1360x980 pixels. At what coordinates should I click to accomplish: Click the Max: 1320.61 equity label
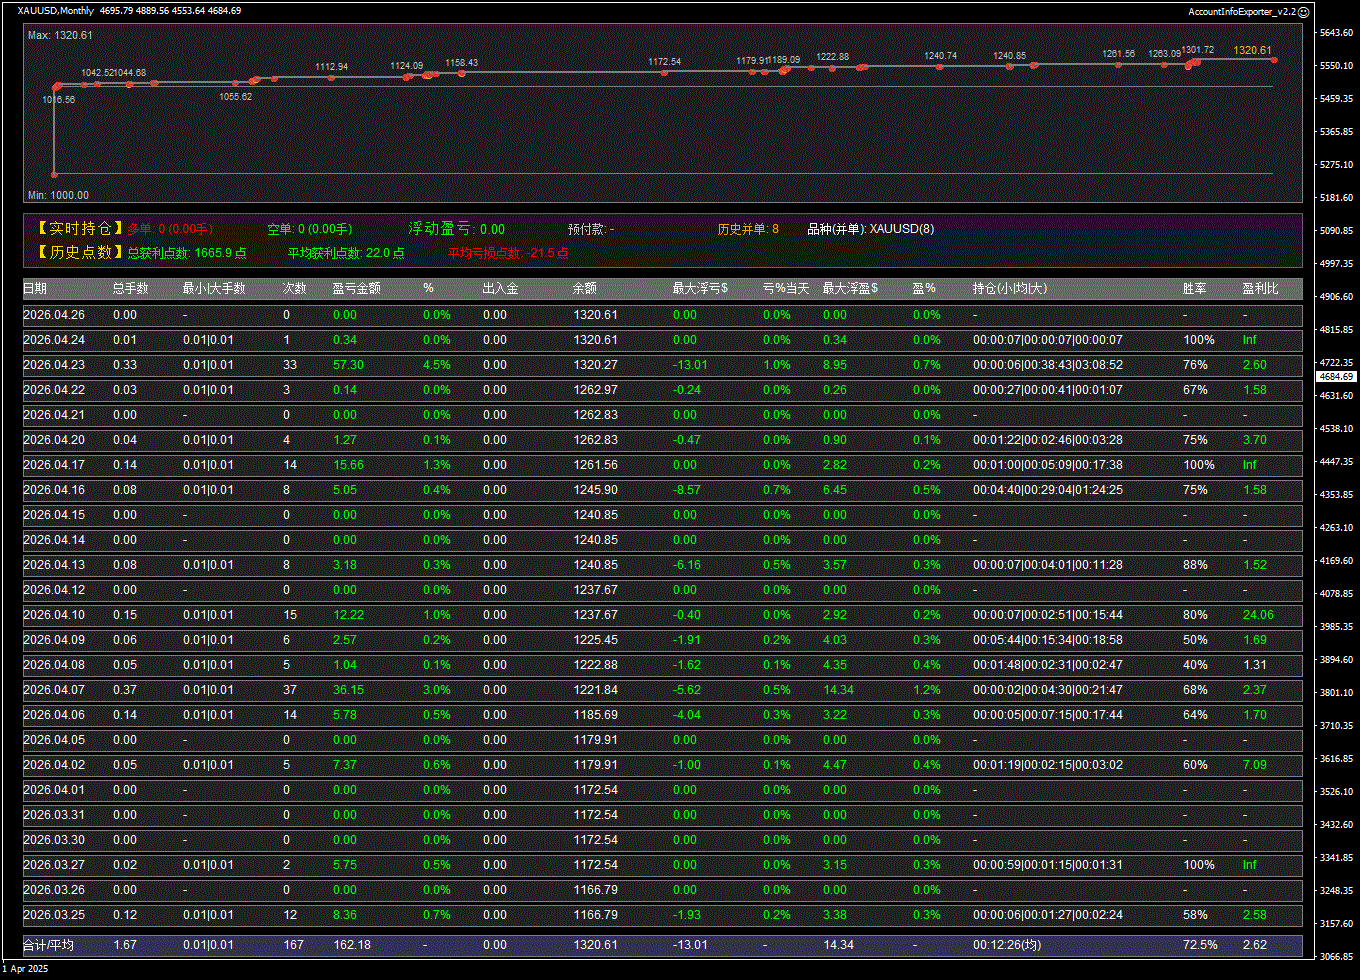[x=60, y=35]
